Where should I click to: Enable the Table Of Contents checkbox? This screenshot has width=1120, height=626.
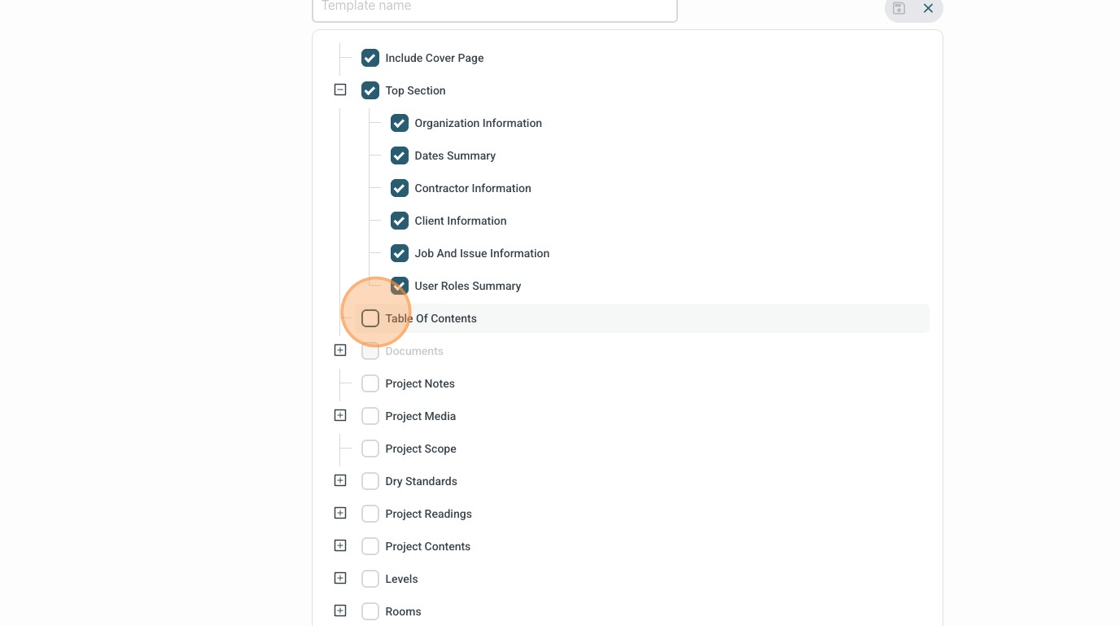370,318
